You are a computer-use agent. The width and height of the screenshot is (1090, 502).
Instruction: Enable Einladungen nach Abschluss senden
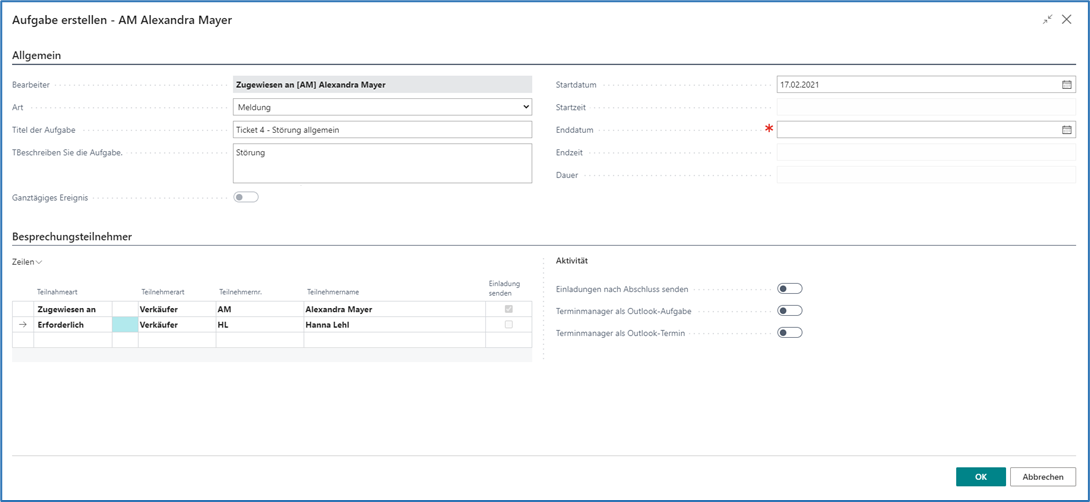click(x=789, y=289)
